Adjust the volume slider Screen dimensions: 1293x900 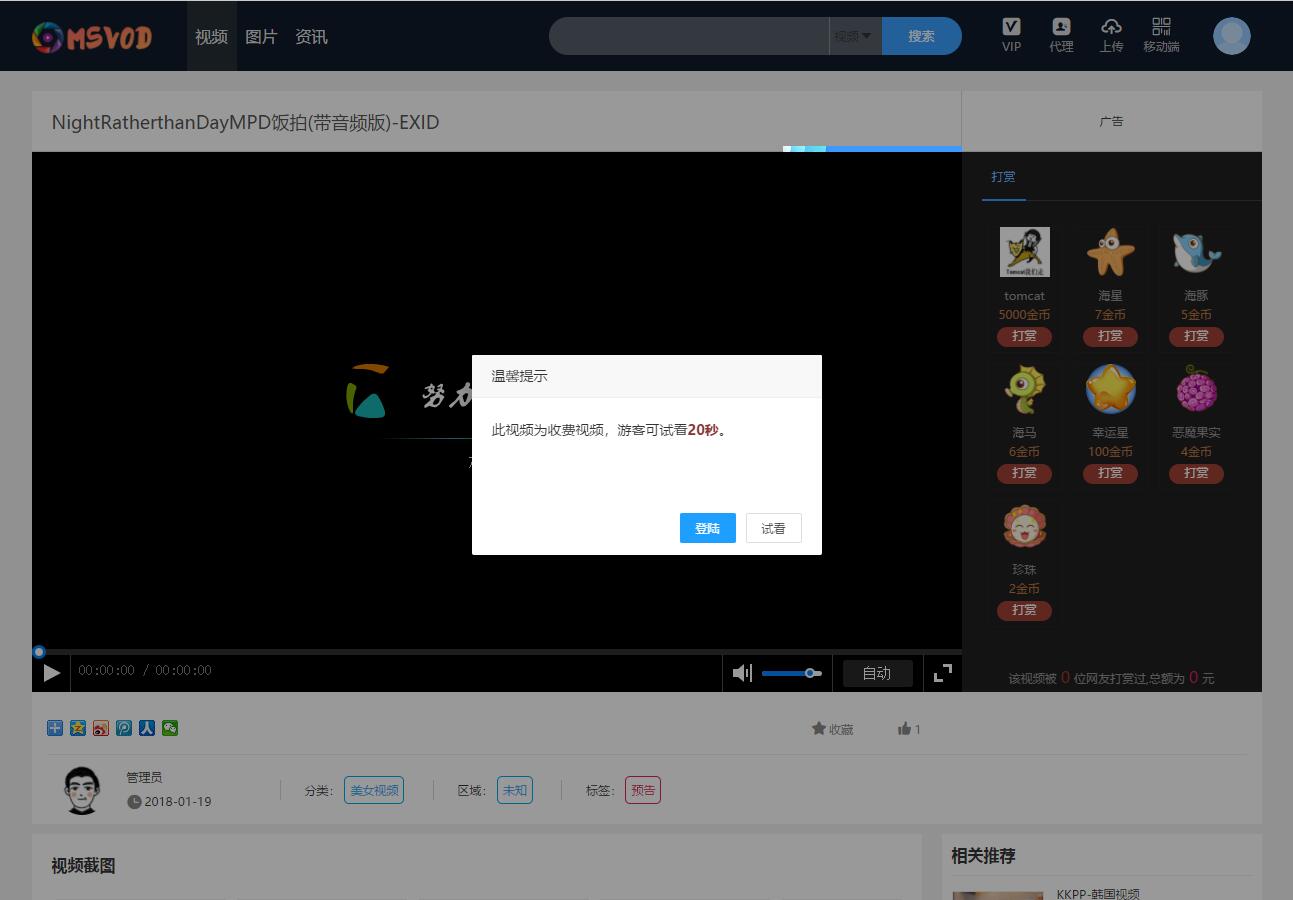(791, 673)
